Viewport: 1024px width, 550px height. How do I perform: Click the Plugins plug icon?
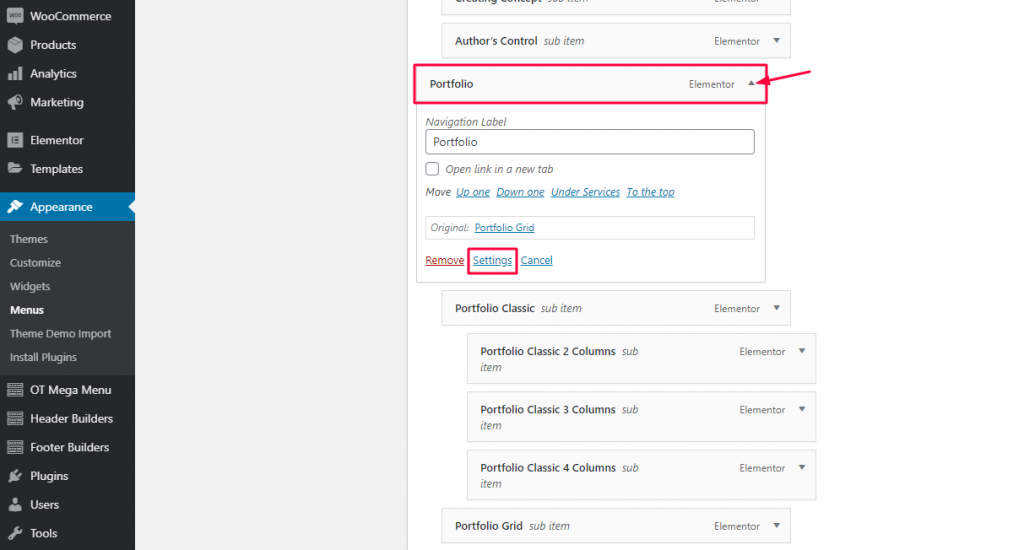point(15,476)
